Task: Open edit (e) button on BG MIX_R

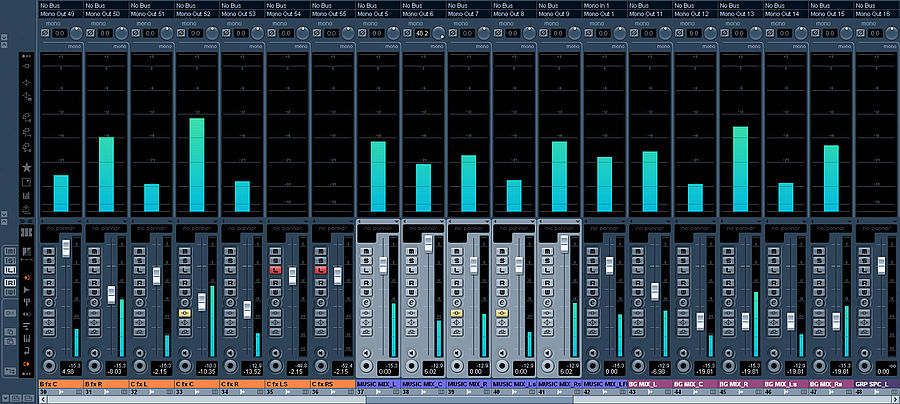Action: click(730, 302)
